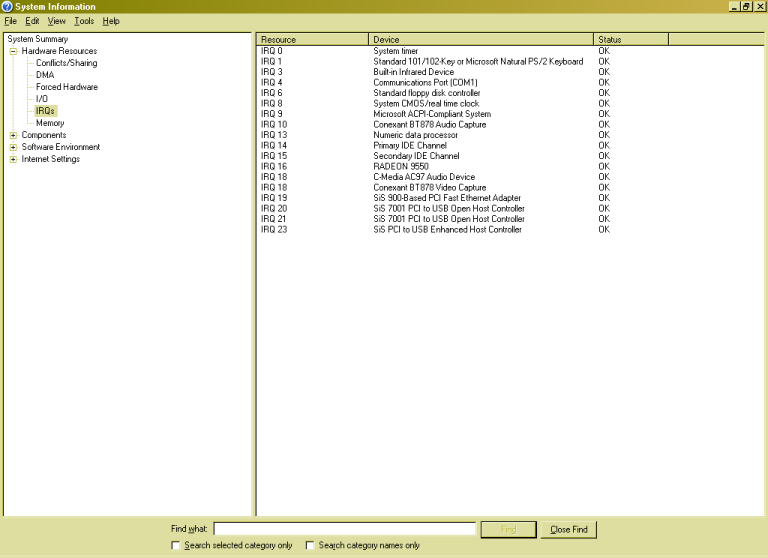Click the disabled Find button
Viewport: 768px width, 558px height.
point(508,530)
